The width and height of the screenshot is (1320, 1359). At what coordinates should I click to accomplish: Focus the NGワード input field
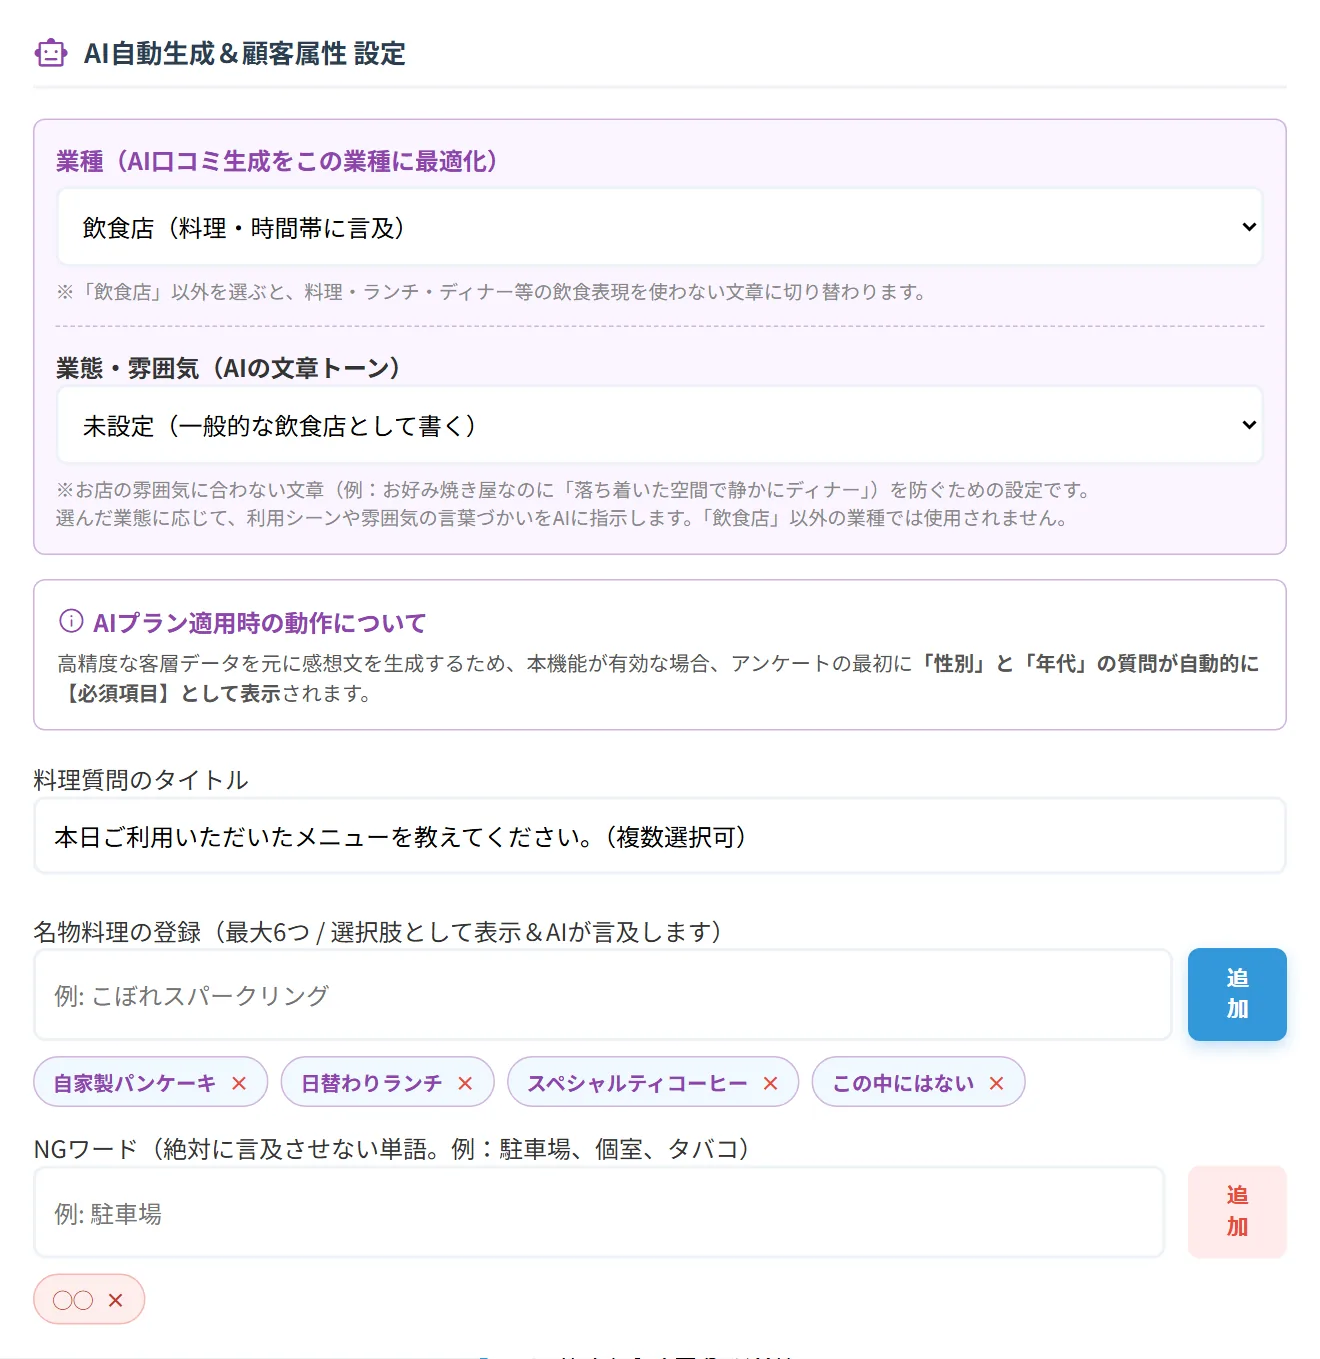599,1212
